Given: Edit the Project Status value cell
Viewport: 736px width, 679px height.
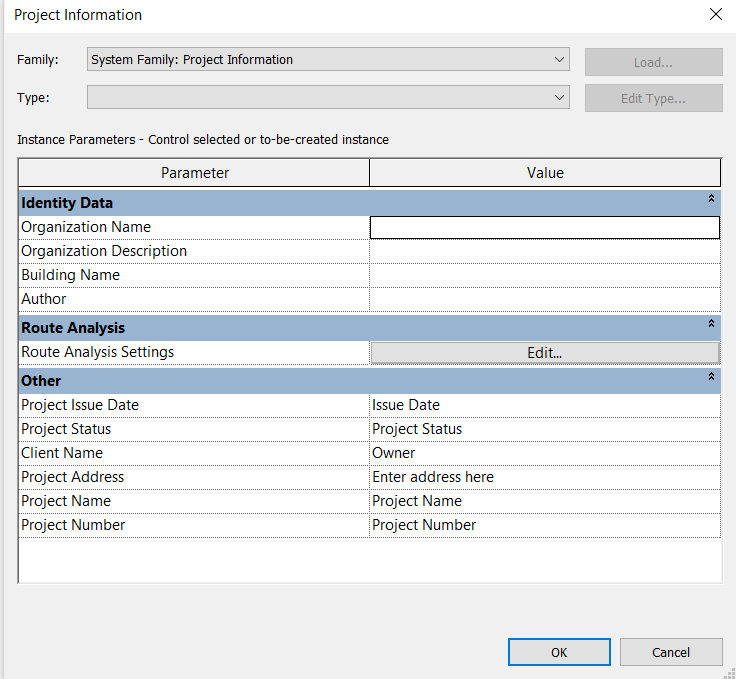Looking at the screenshot, I should click(x=545, y=429).
